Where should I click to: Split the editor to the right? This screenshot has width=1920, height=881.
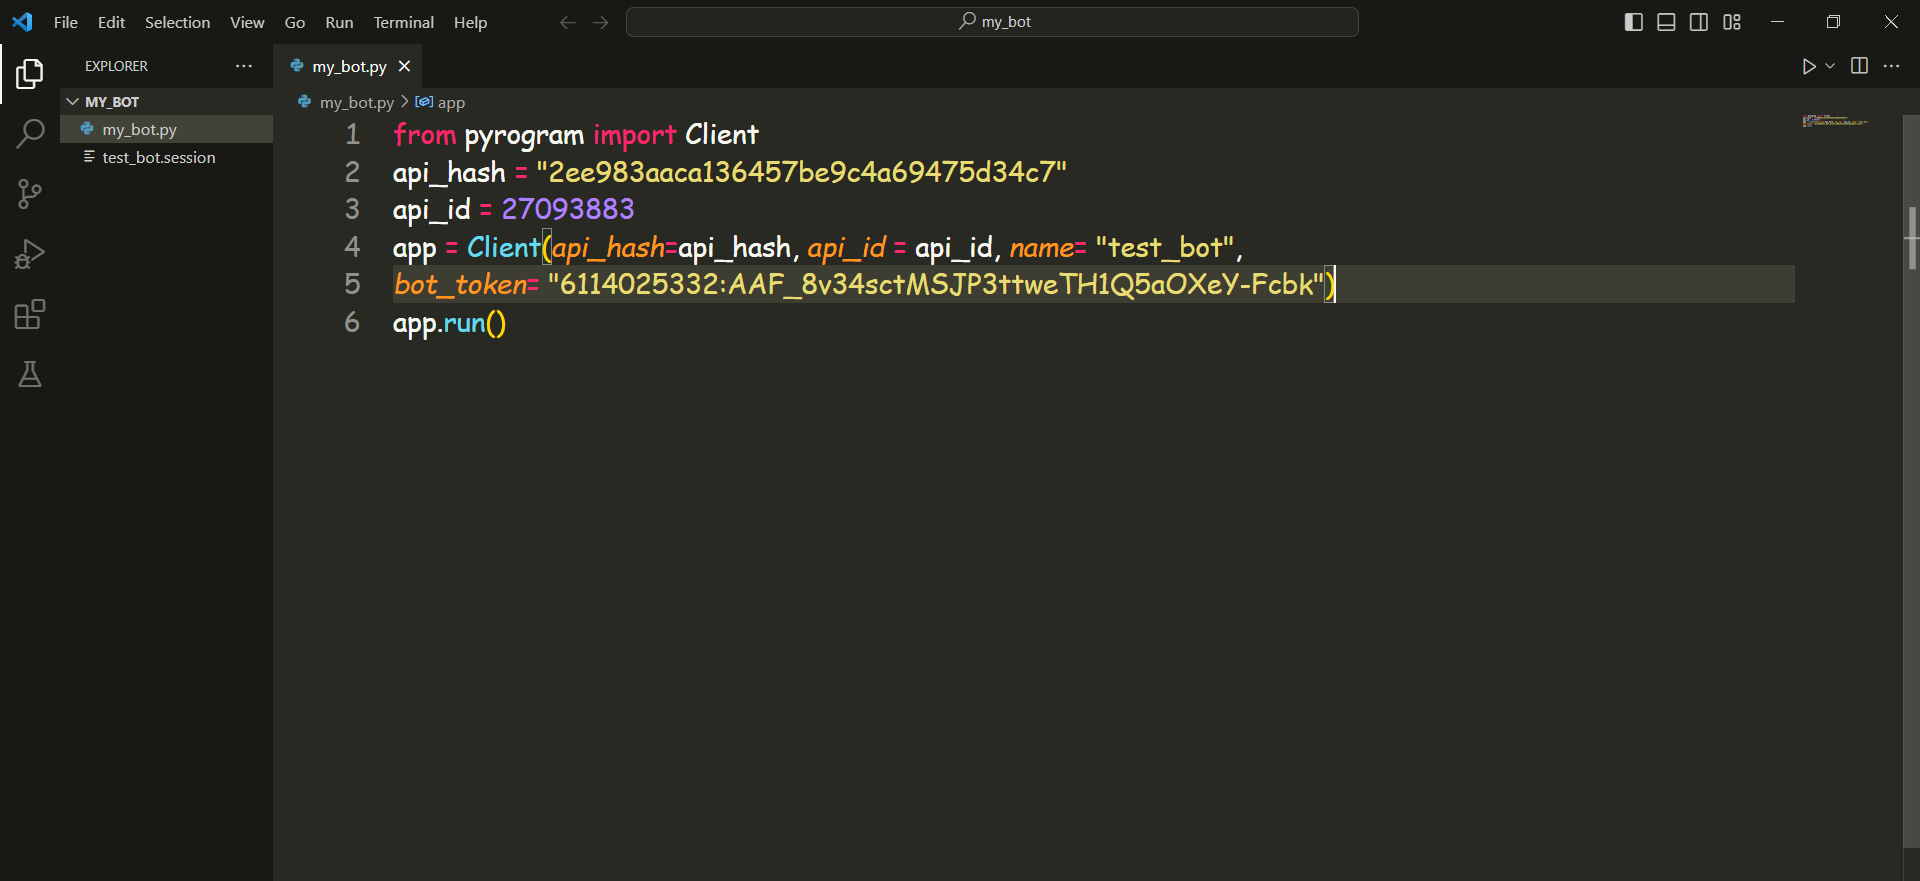1859,66
